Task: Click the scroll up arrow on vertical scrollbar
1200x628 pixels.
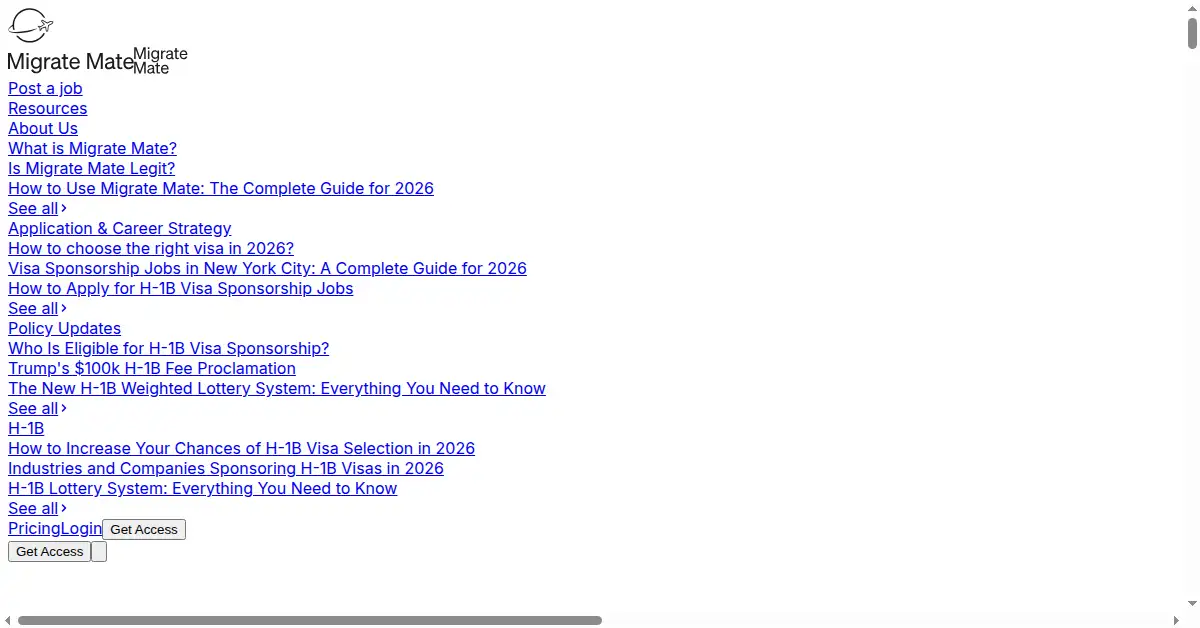Action: pos(1192,8)
